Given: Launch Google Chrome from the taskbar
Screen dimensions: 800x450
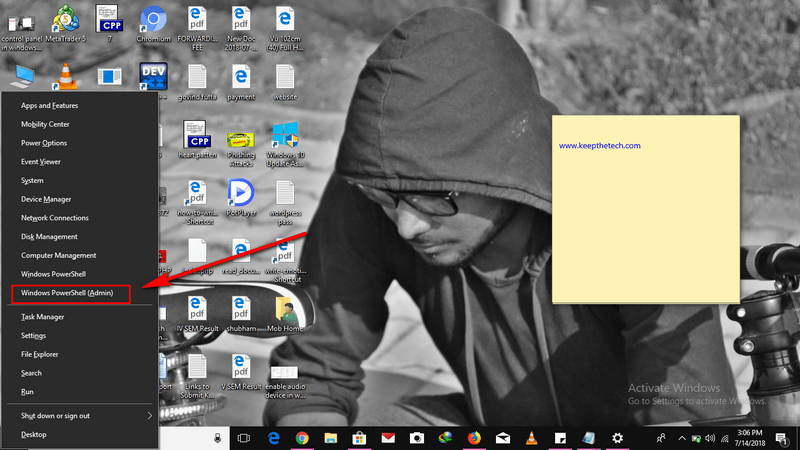Looking at the screenshot, I should coord(302,438).
